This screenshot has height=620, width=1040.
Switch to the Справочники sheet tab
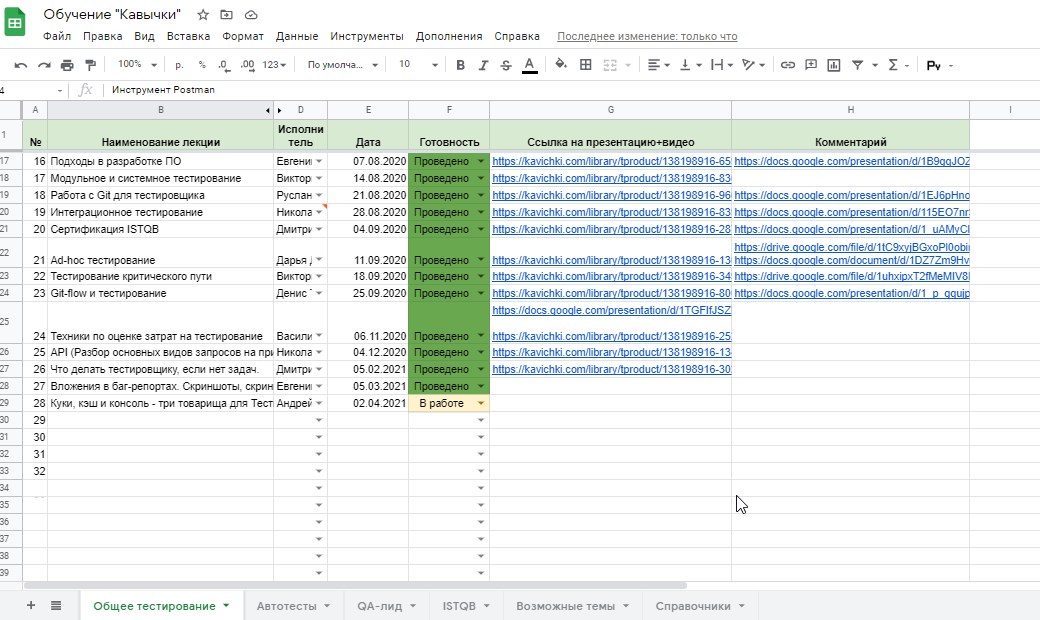[700, 606]
